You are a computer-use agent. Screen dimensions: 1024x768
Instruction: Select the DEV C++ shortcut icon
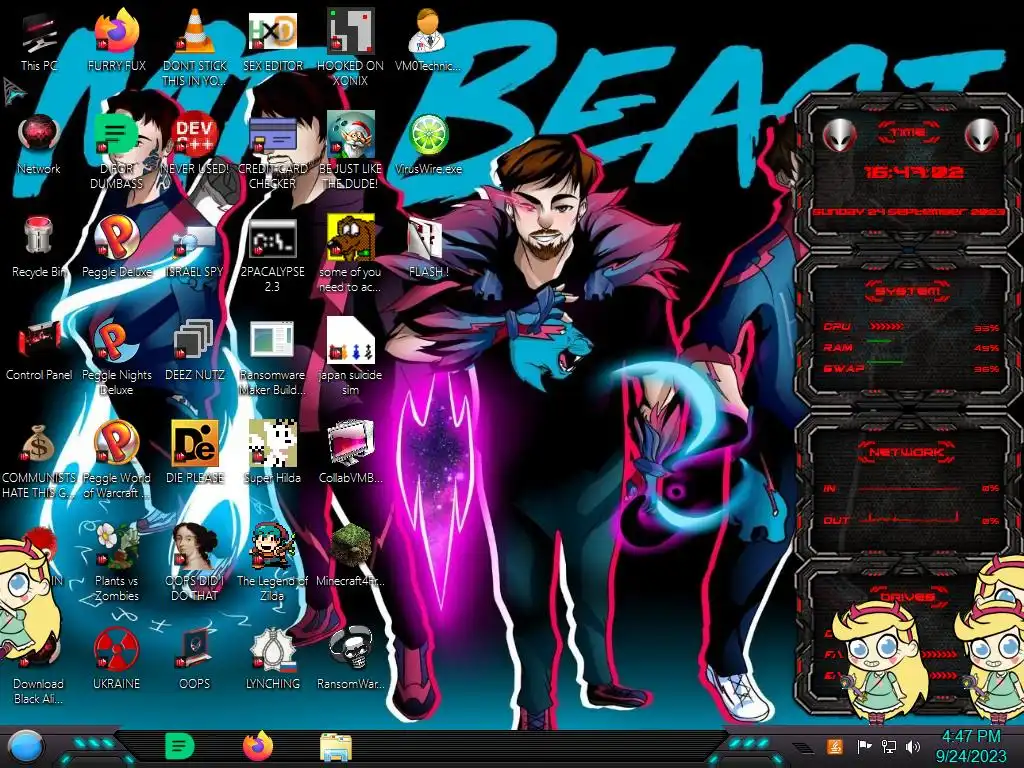click(194, 135)
